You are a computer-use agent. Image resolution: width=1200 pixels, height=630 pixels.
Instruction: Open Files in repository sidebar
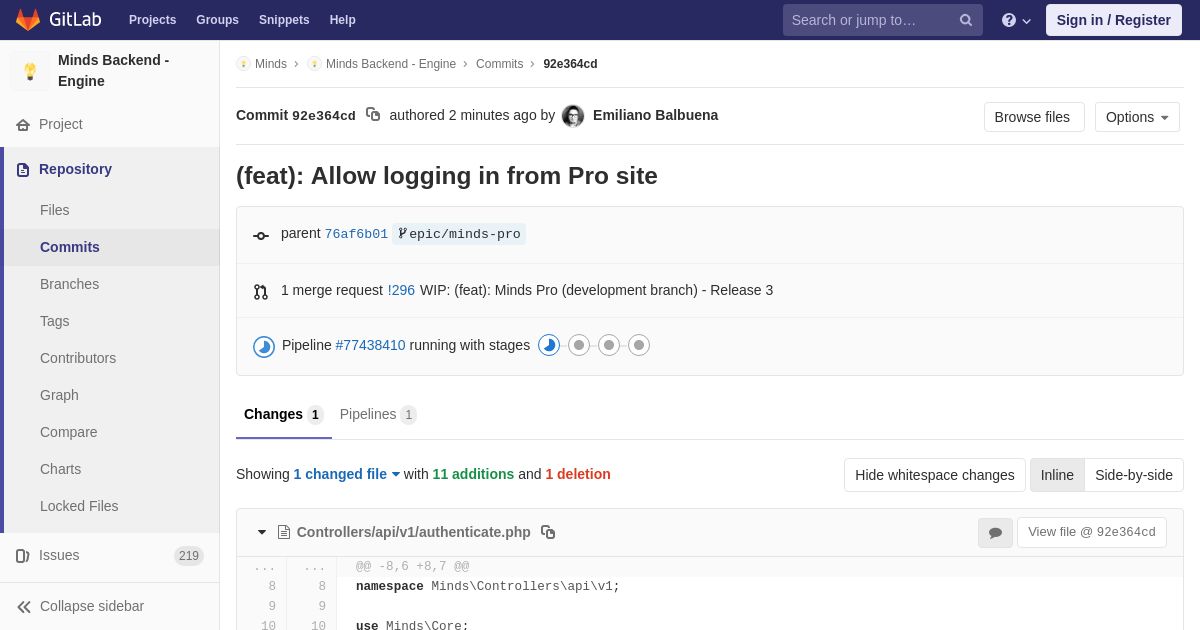54,210
